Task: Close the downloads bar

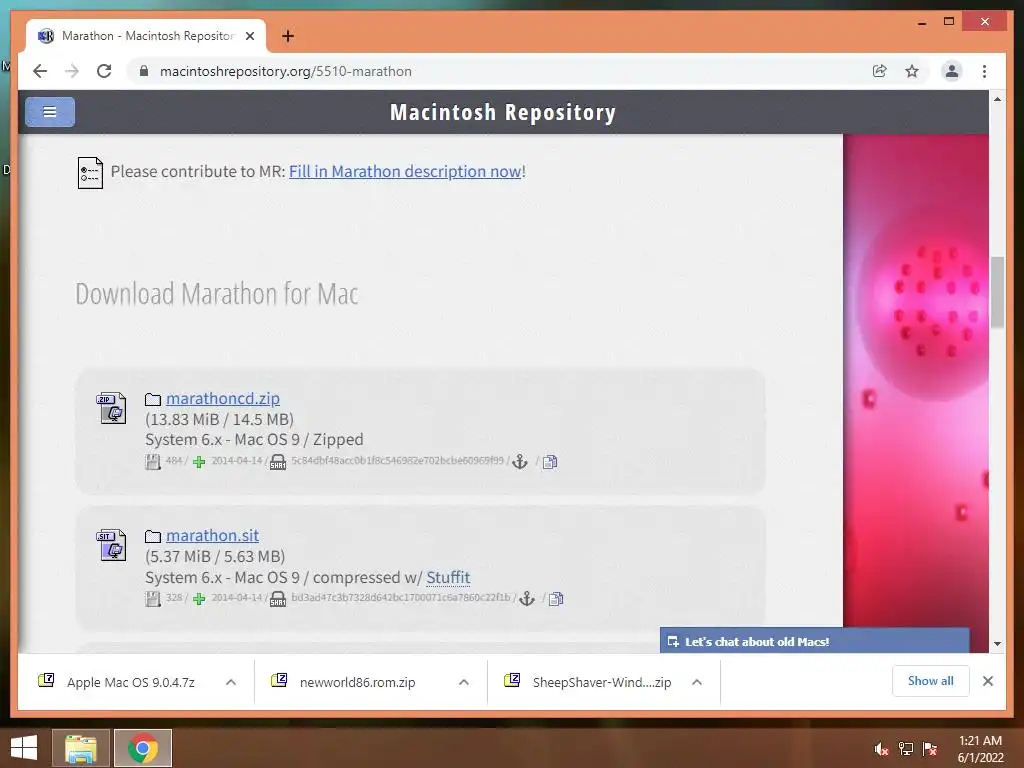Action: click(987, 681)
